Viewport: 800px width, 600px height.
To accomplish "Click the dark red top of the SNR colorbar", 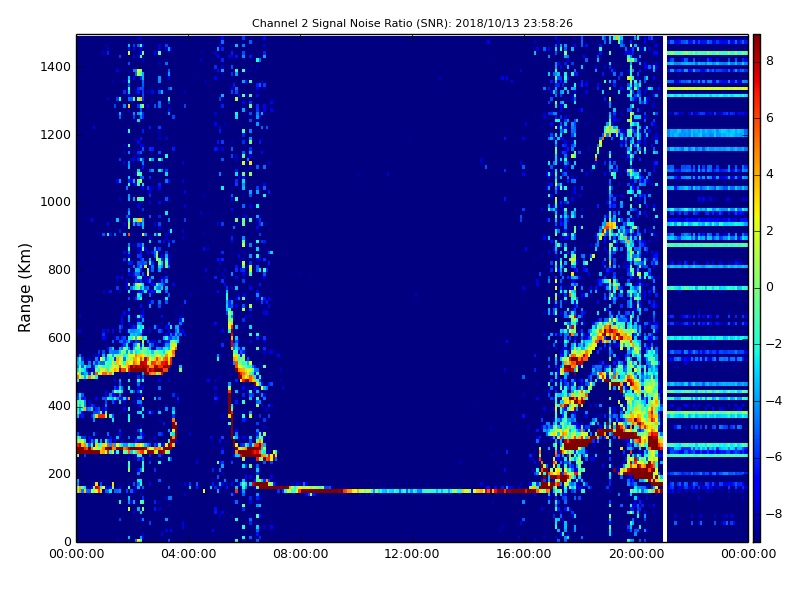I will [757, 43].
